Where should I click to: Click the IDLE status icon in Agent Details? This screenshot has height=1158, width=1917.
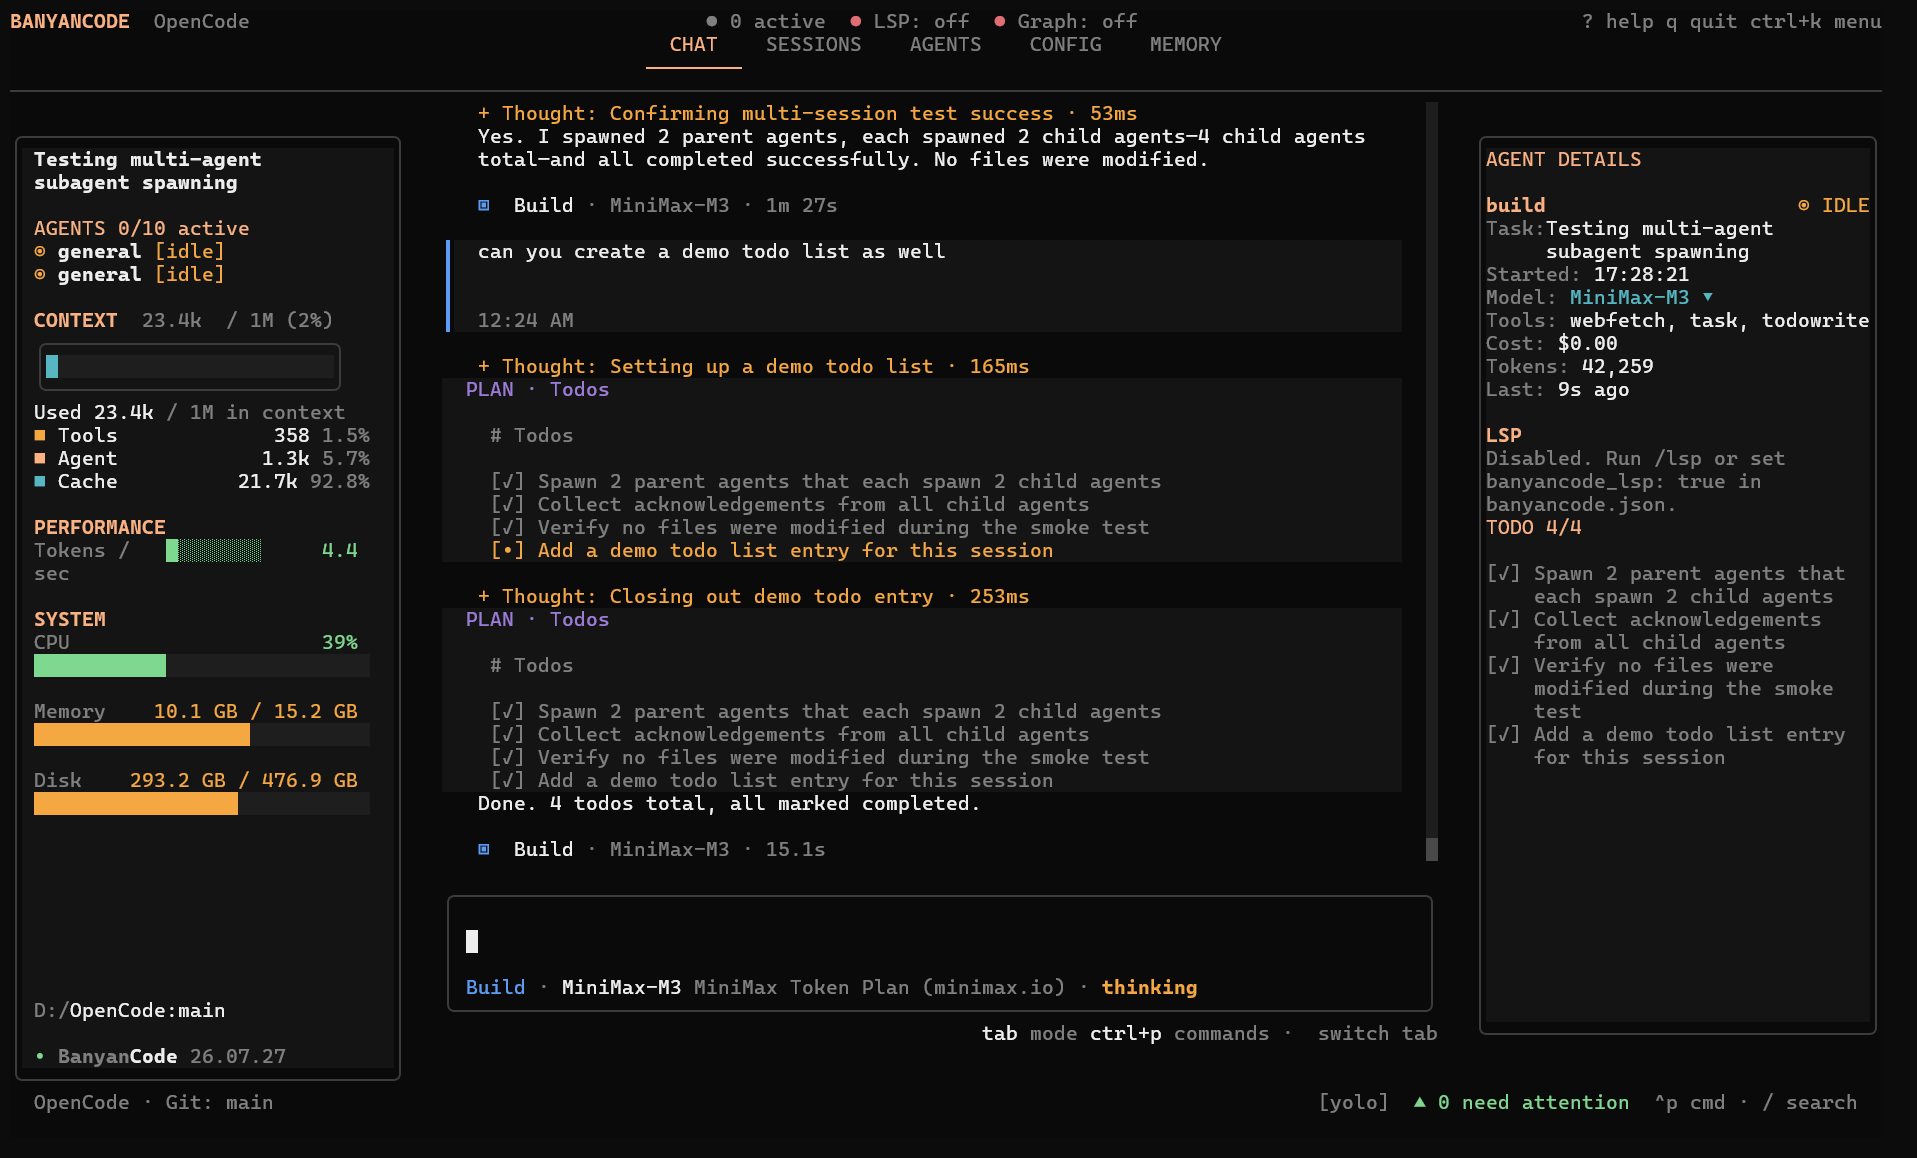[x=1804, y=205]
